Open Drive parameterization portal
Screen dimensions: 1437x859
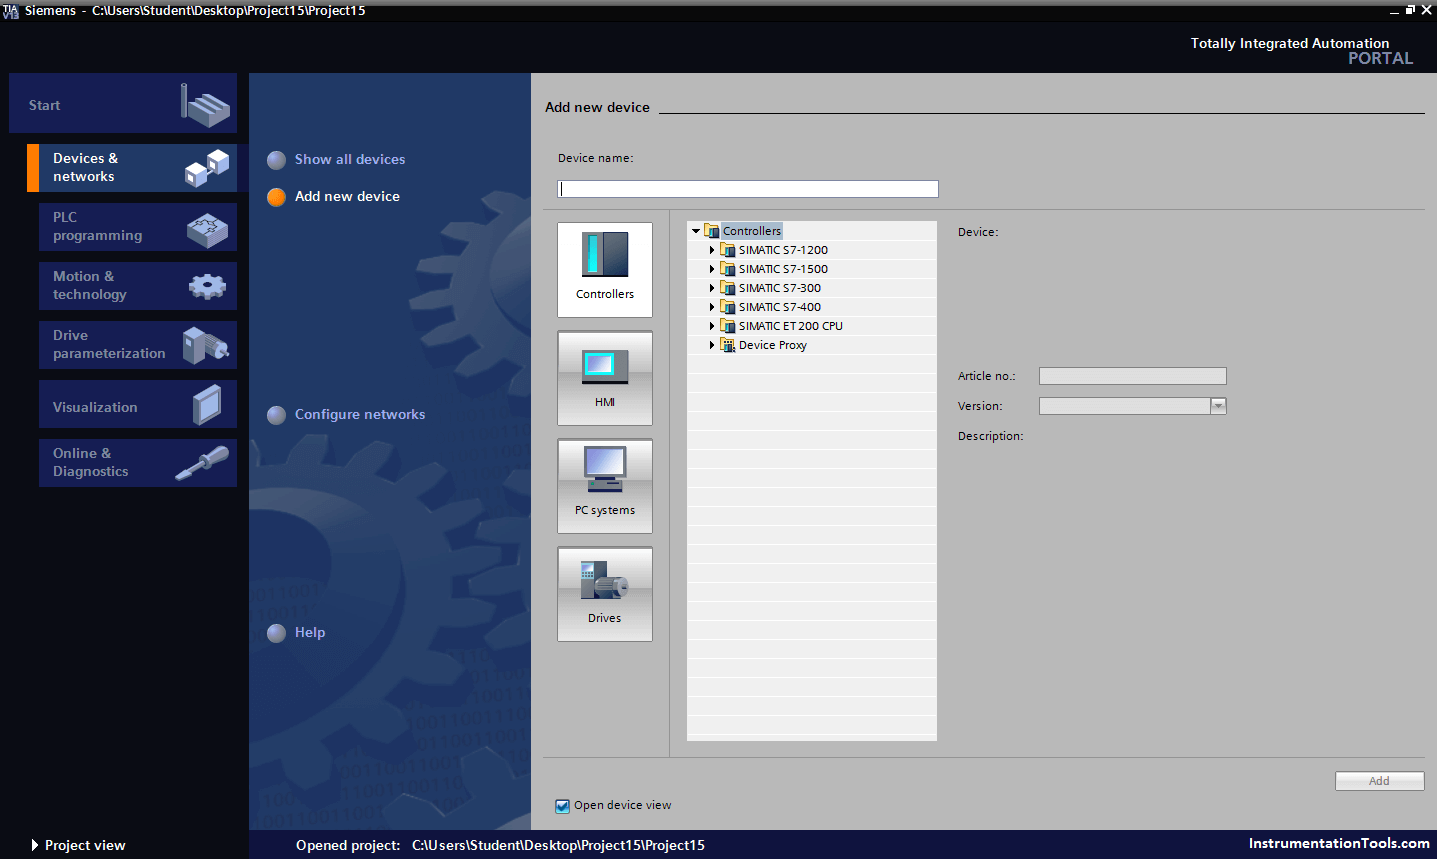tap(138, 345)
